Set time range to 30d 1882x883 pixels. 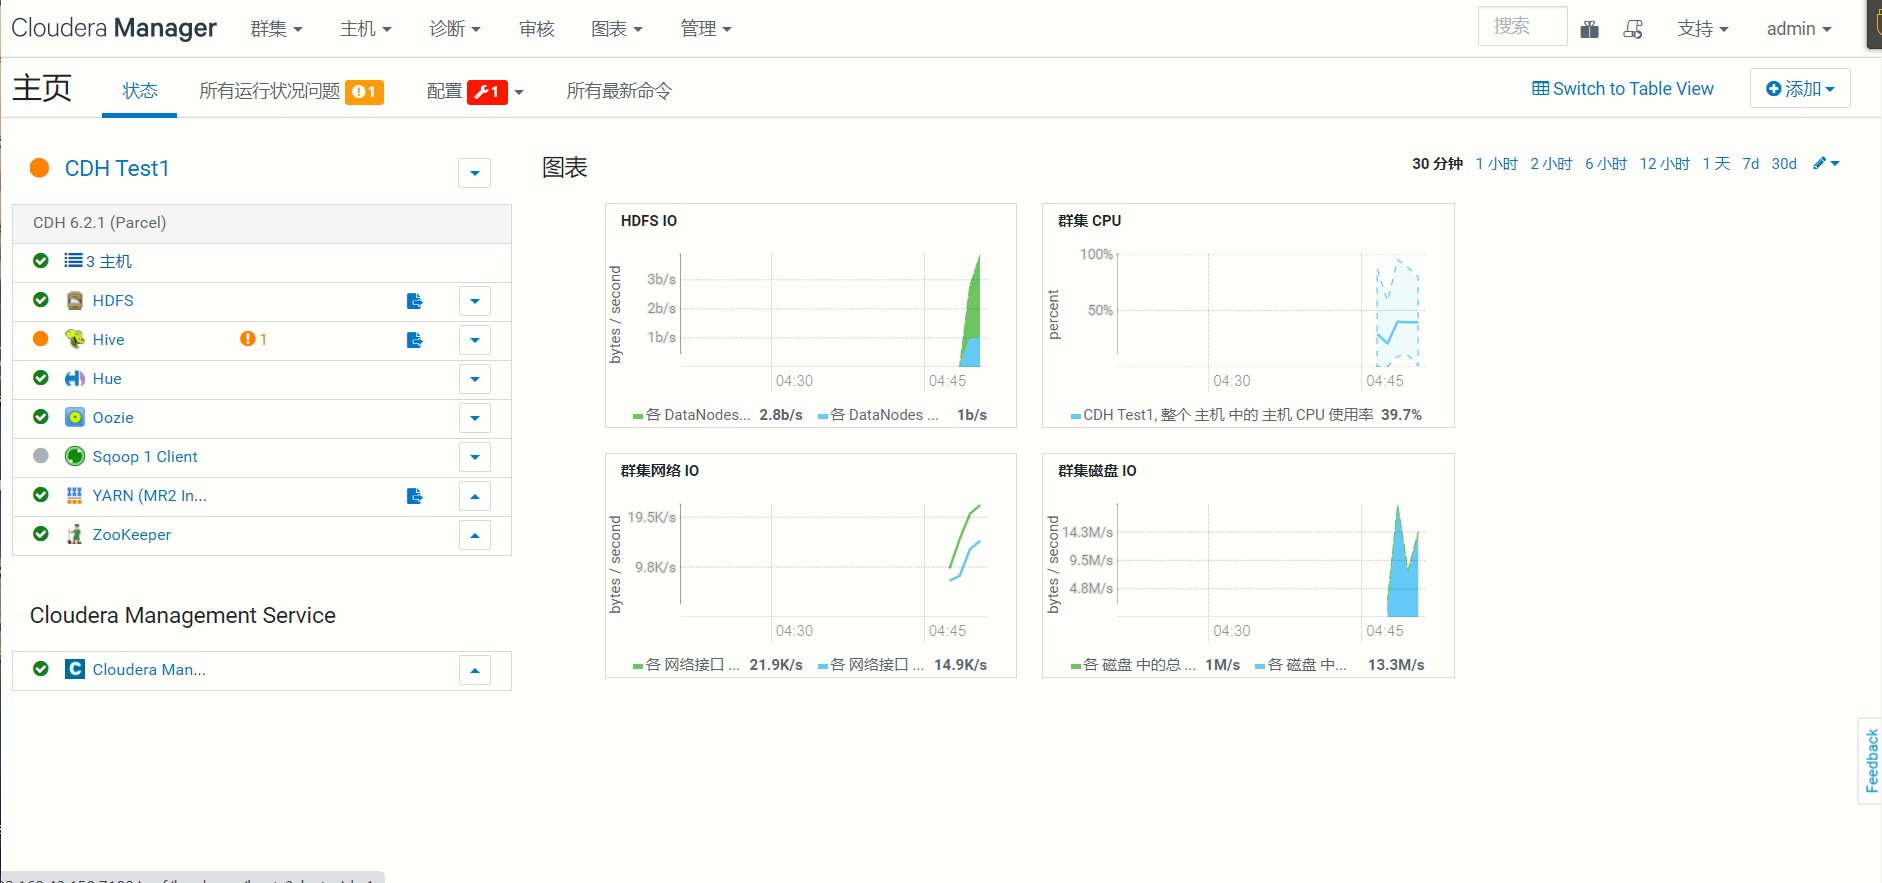coord(1784,164)
